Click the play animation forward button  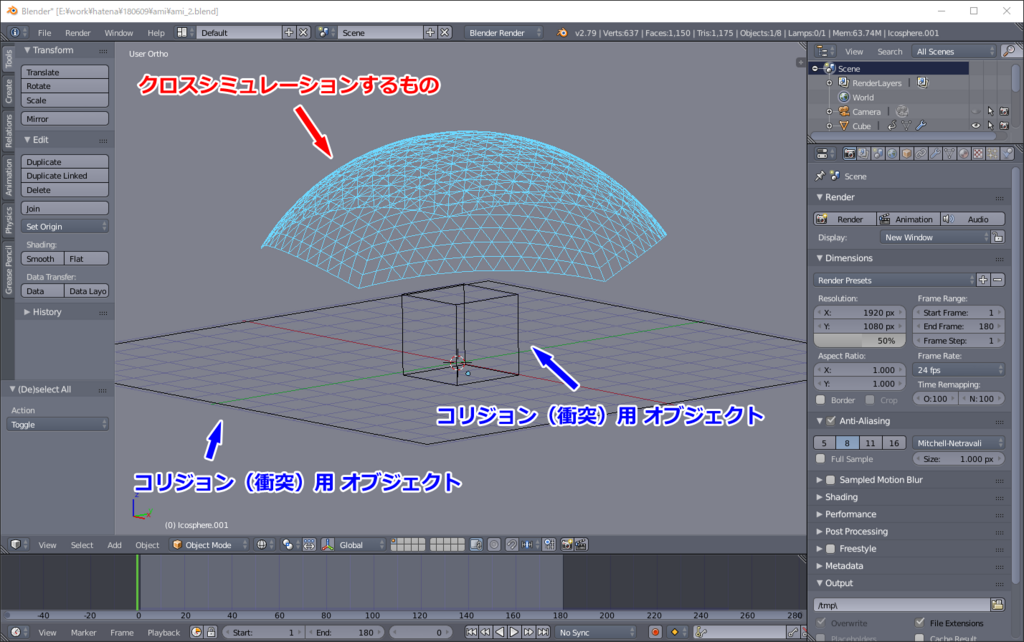[x=514, y=632]
